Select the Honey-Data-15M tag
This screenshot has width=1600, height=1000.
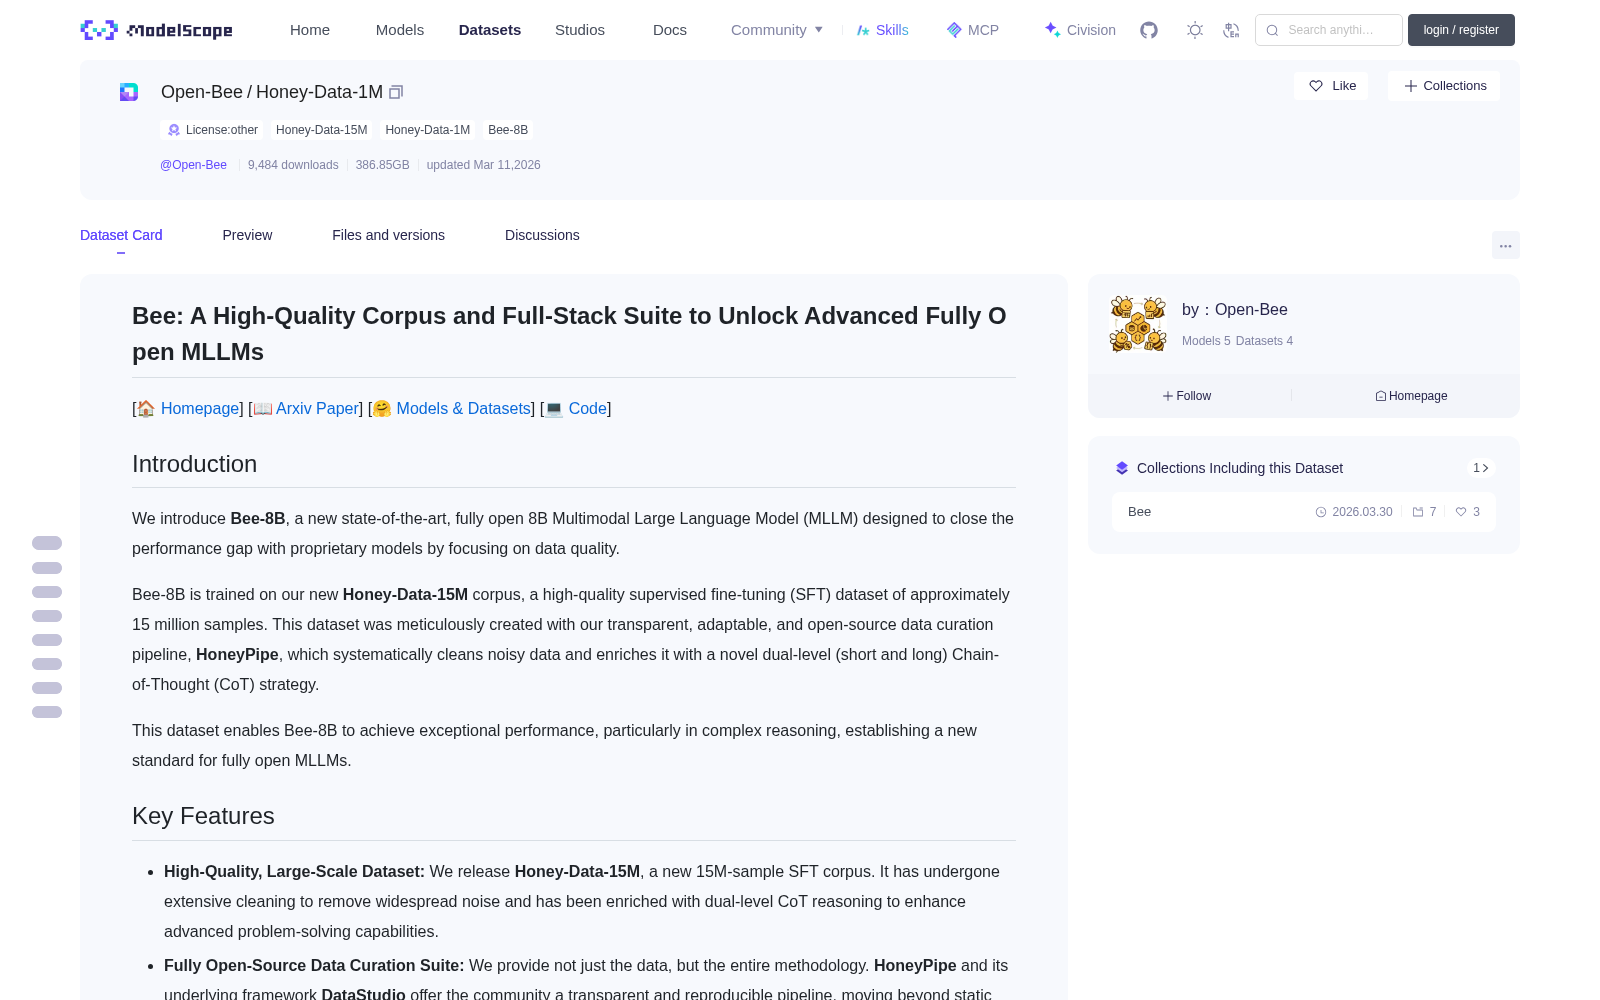[322, 130]
